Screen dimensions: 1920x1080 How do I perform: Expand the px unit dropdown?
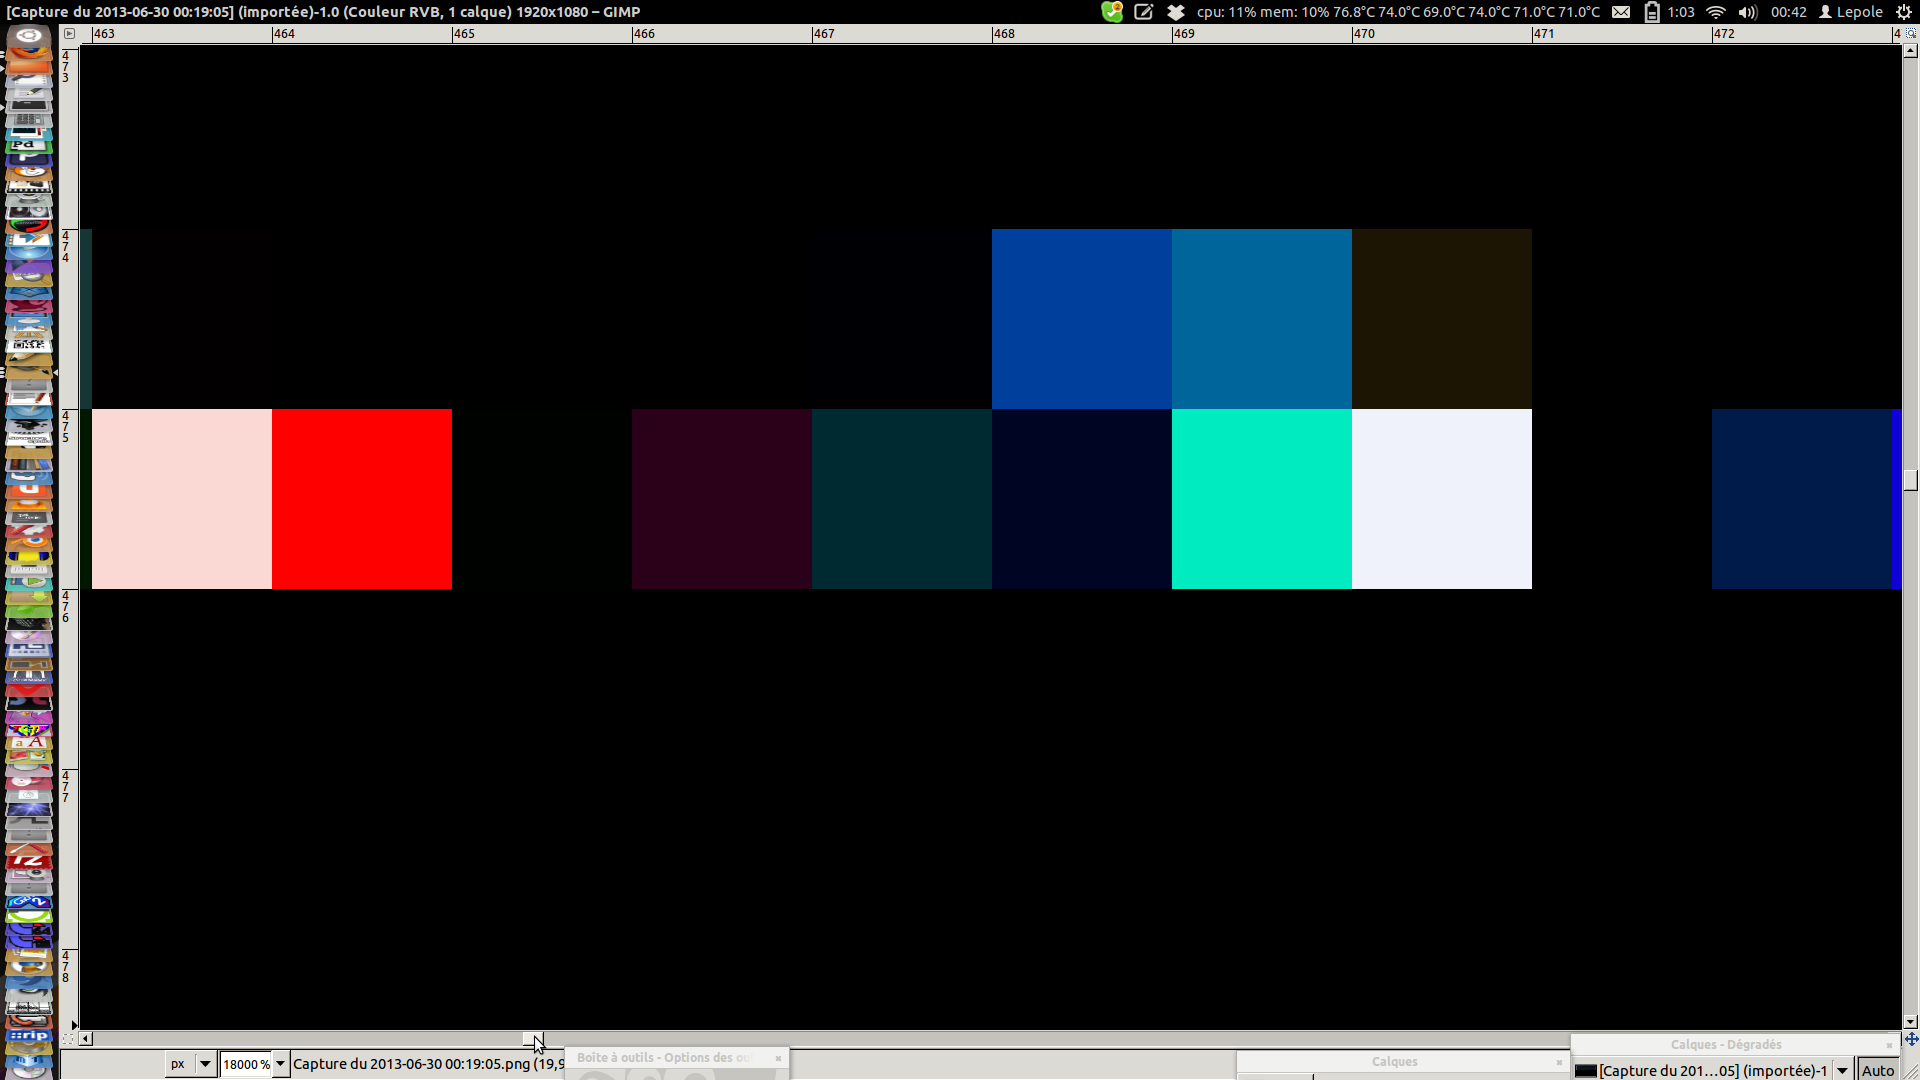(205, 1064)
